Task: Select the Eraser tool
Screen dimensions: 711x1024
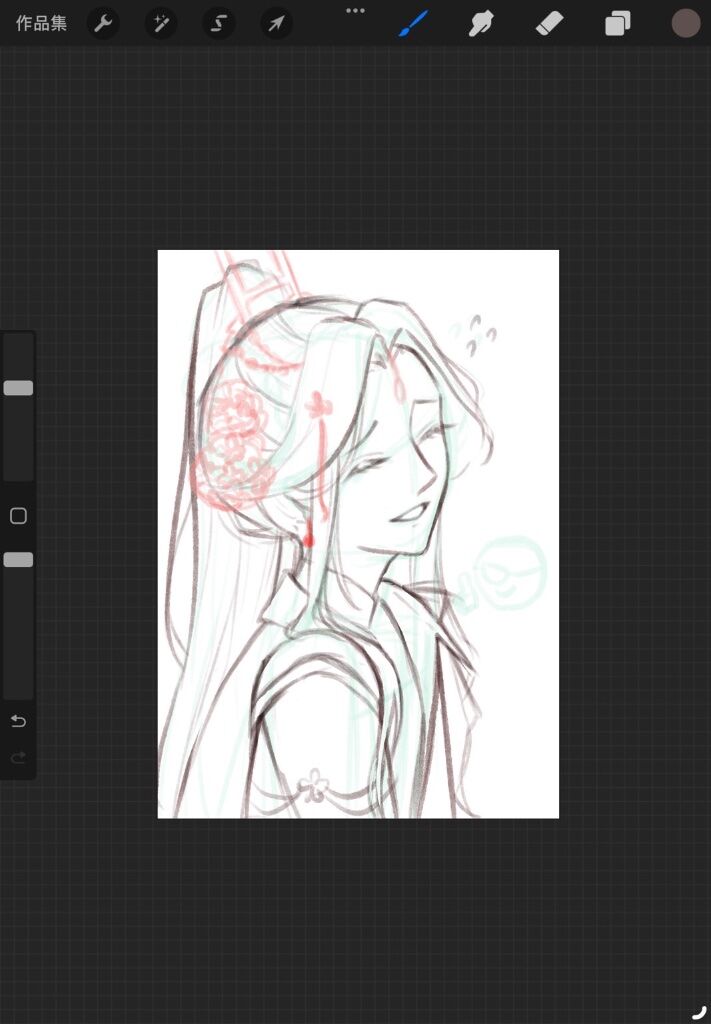Action: coord(550,23)
